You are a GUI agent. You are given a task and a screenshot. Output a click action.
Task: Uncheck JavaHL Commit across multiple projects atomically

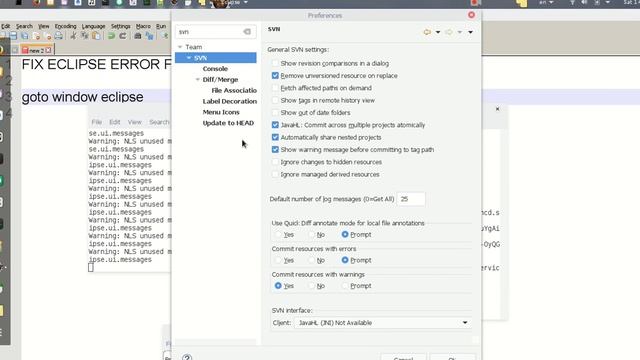pos(275,125)
